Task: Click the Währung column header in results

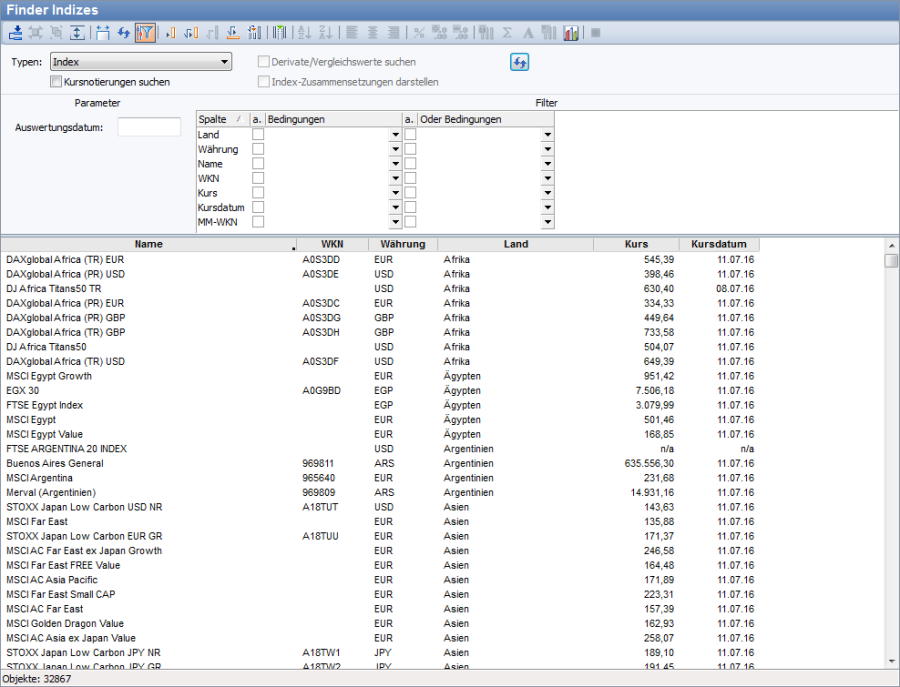Action: pyautogui.click(x=402, y=244)
